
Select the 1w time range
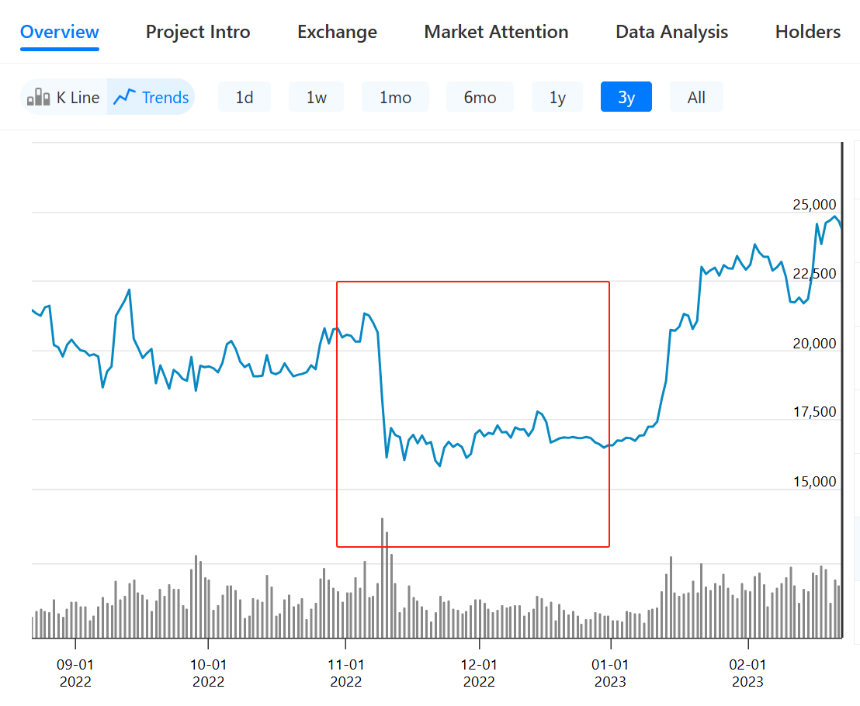click(x=316, y=97)
